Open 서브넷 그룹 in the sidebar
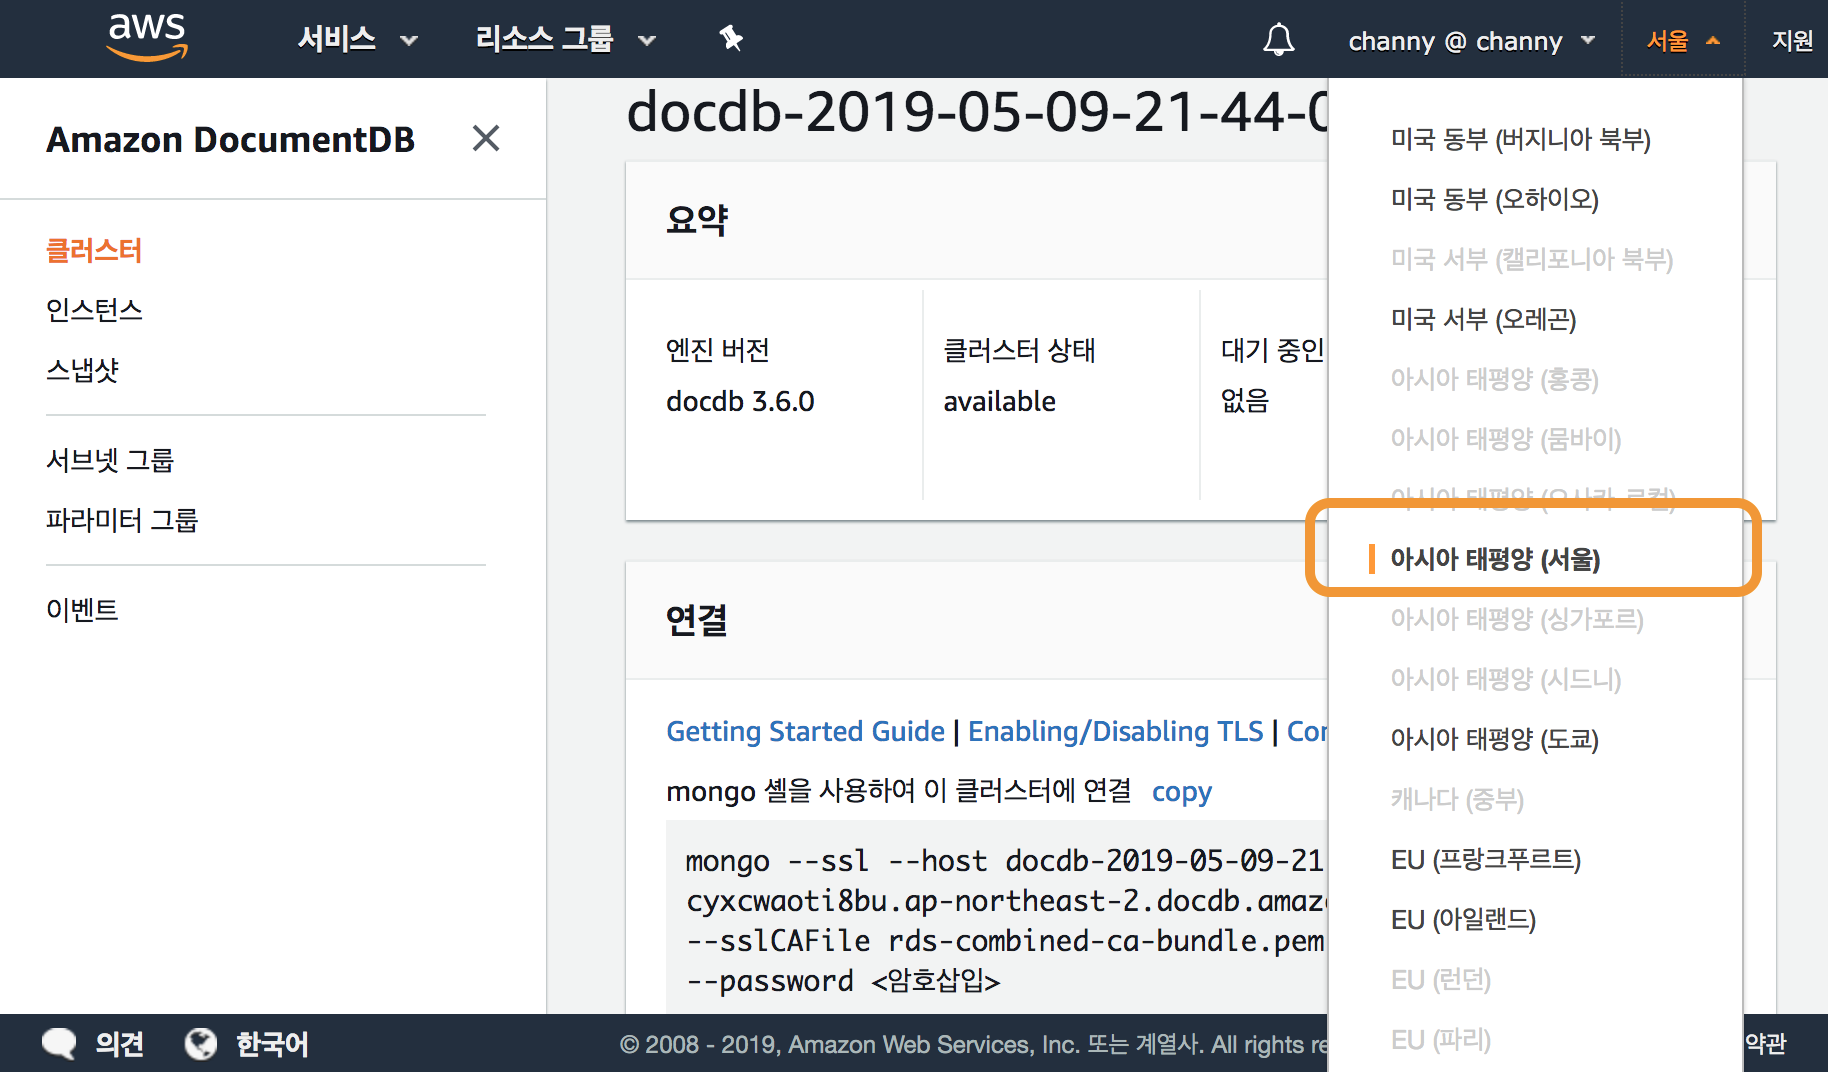Viewport: 1828px width, 1072px height. pos(110,460)
